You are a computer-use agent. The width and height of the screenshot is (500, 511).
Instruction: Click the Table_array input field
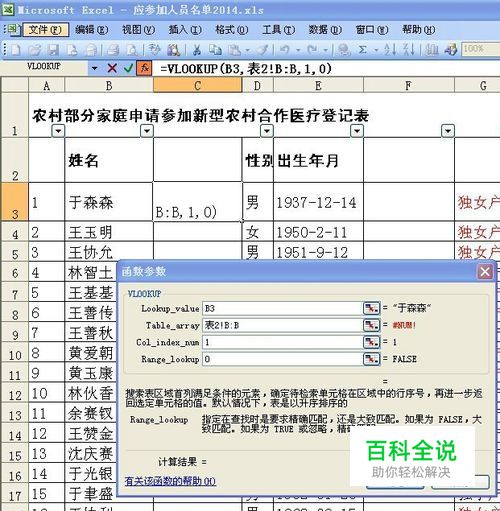pyautogui.click(x=282, y=325)
